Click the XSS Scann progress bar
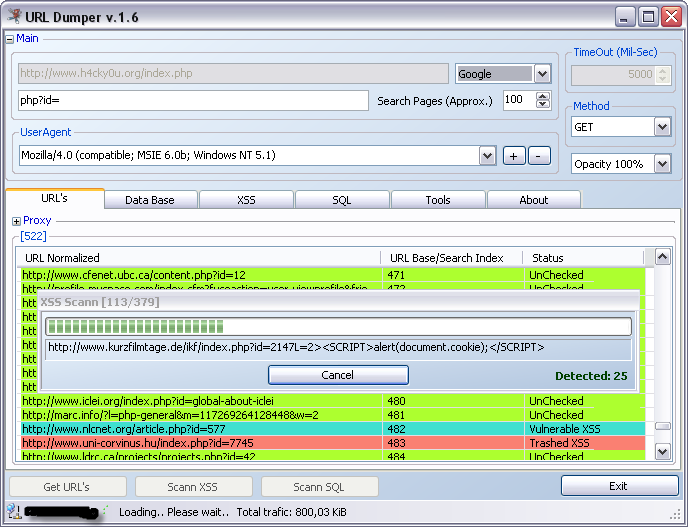688x527 pixels. click(x=338, y=326)
